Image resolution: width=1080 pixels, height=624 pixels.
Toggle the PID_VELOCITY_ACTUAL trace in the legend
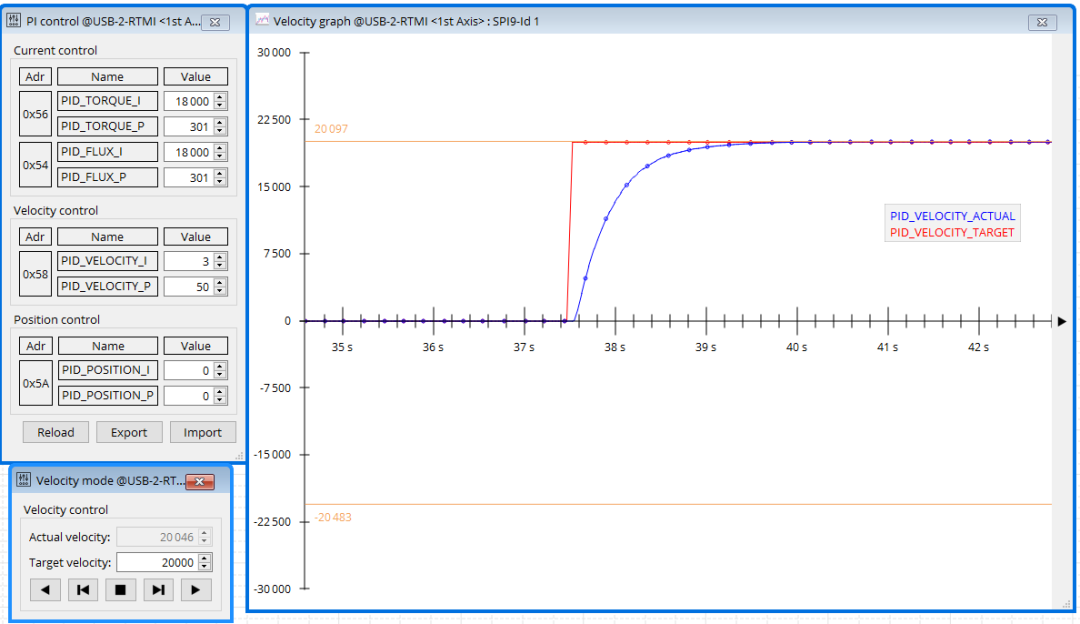point(952,215)
